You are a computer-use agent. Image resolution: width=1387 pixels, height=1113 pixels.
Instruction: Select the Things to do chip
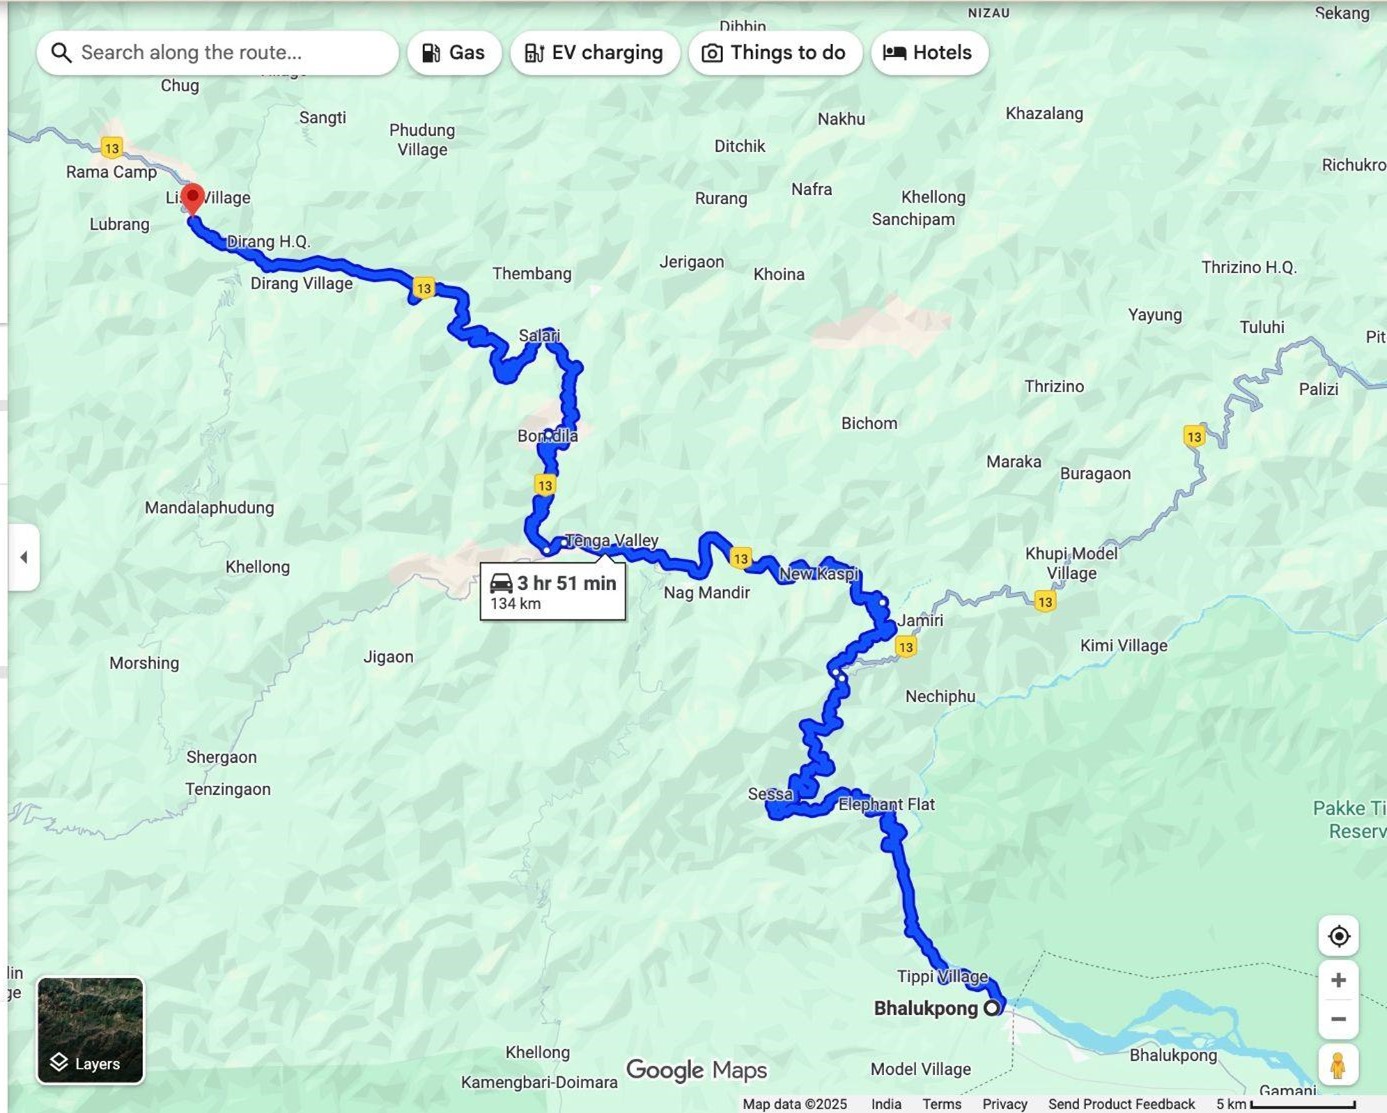(775, 53)
